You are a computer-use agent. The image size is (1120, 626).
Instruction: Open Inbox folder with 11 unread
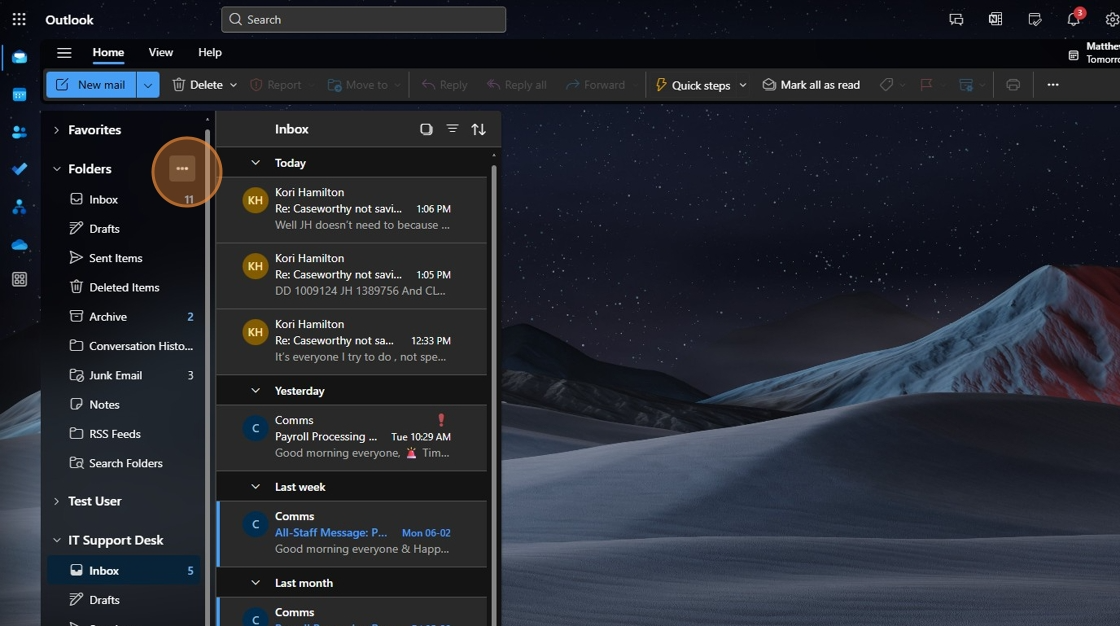[x=124, y=199]
